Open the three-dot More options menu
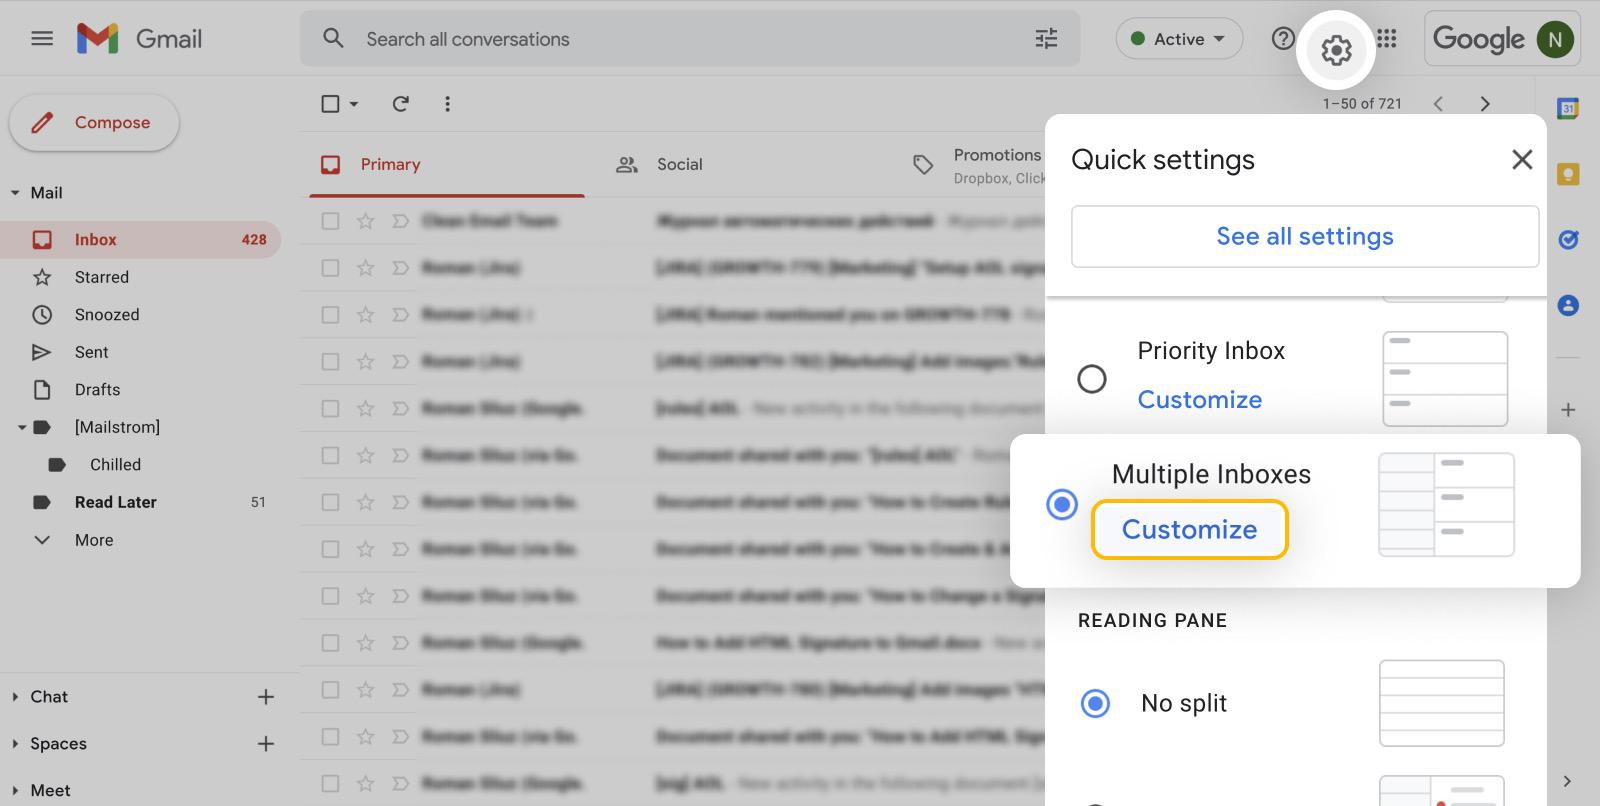This screenshot has height=806, width=1600. (447, 104)
